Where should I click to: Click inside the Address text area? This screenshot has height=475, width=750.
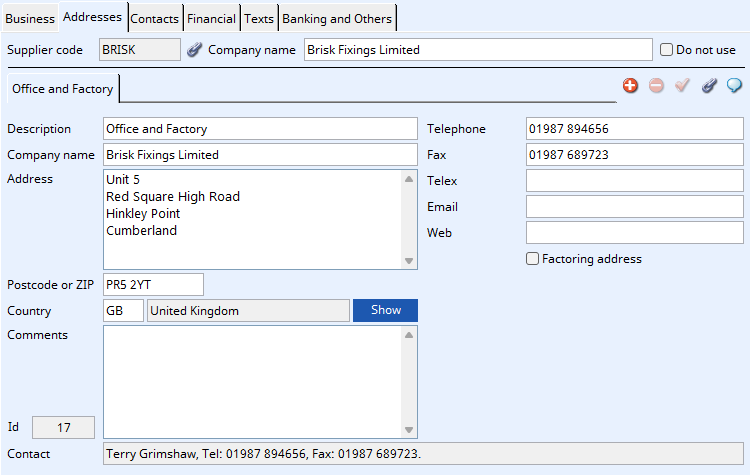click(x=253, y=220)
